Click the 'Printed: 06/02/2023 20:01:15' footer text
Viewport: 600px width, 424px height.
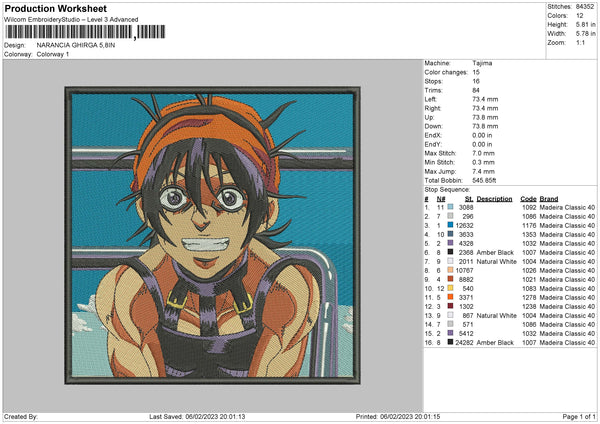pyautogui.click(x=398, y=416)
